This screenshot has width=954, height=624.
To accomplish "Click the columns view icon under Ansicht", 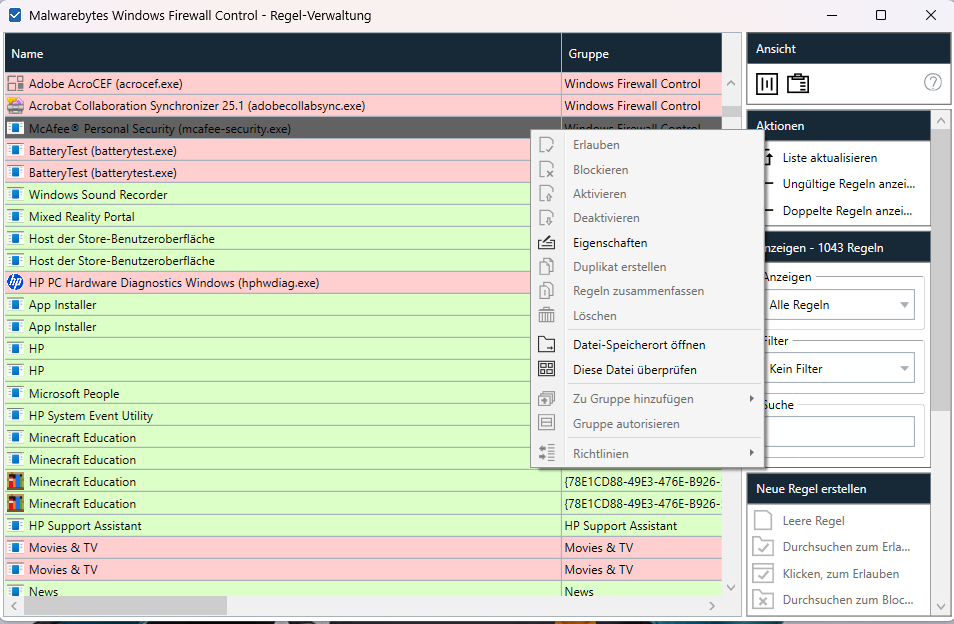I will point(767,83).
